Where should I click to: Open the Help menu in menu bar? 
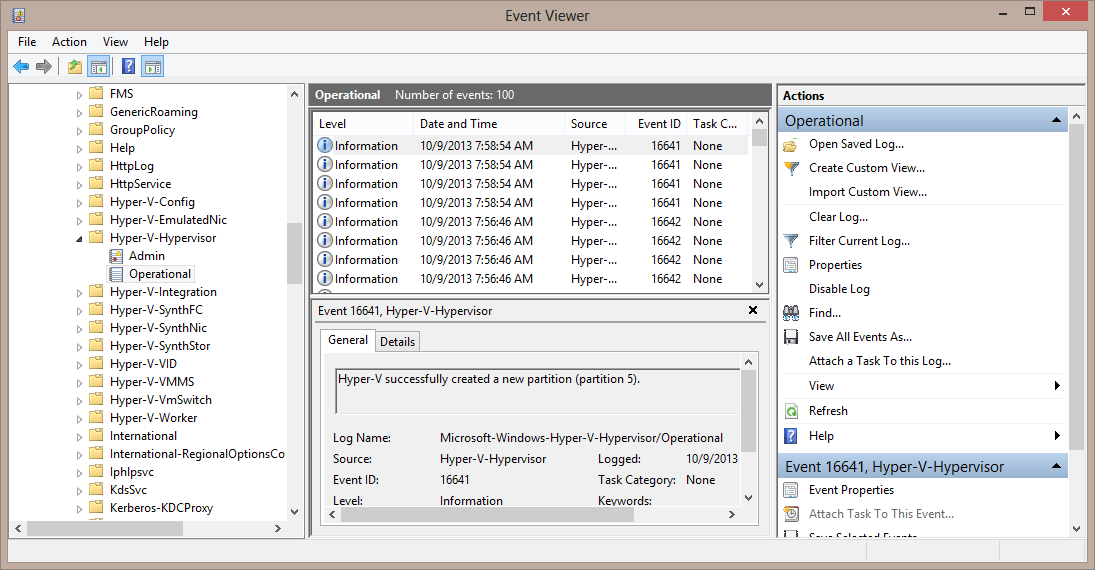click(x=156, y=42)
